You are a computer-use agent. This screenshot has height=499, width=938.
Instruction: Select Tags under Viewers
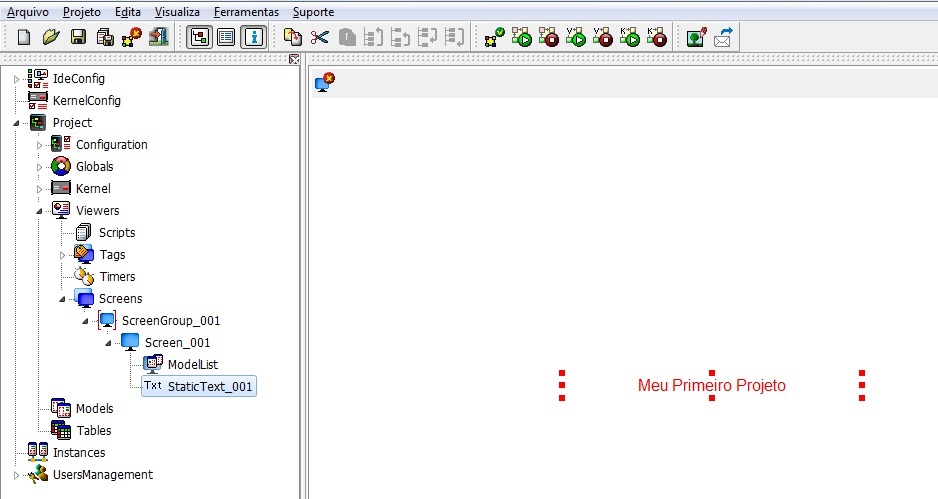tap(112, 255)
